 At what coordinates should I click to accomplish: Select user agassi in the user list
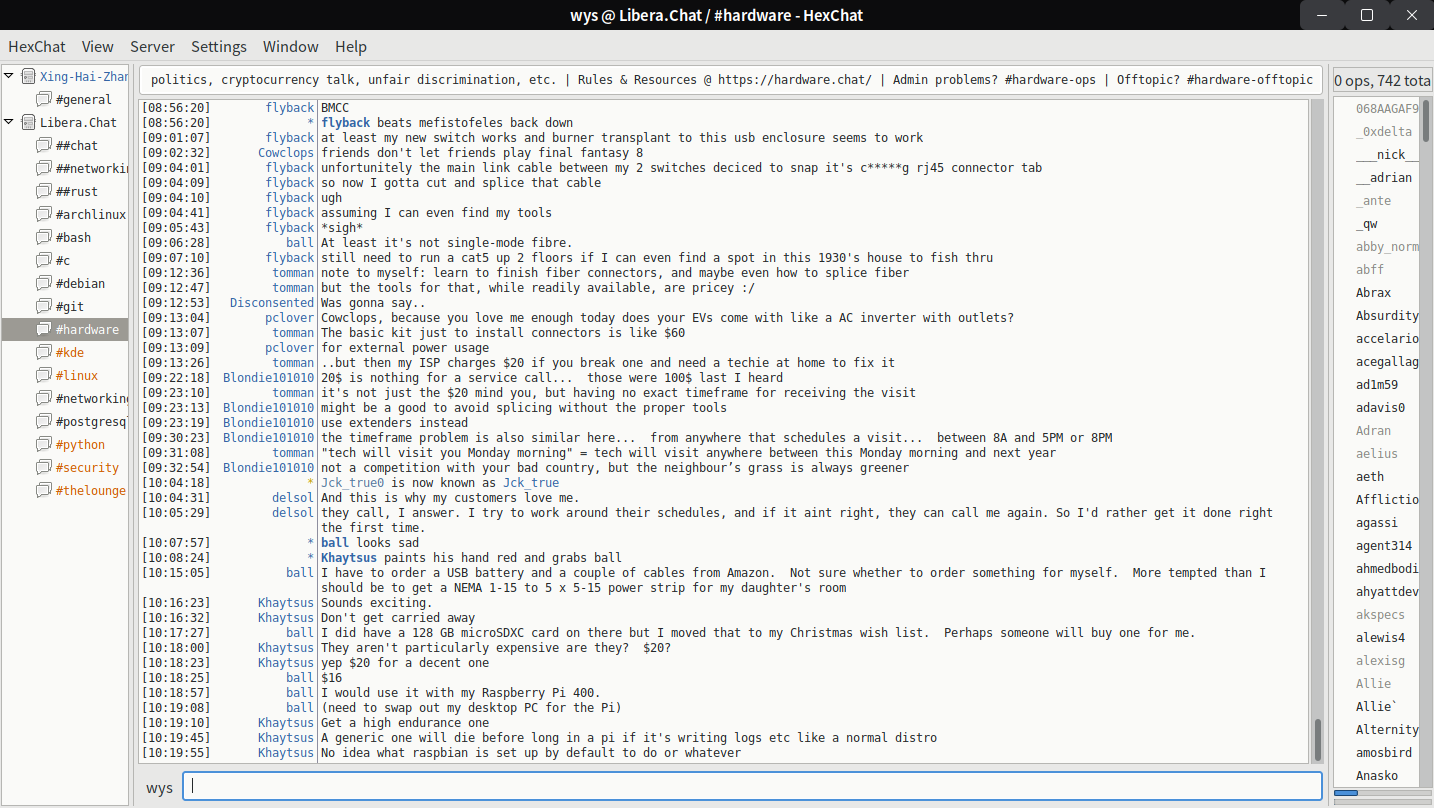pyautogui.click(x=1377, y=522)
